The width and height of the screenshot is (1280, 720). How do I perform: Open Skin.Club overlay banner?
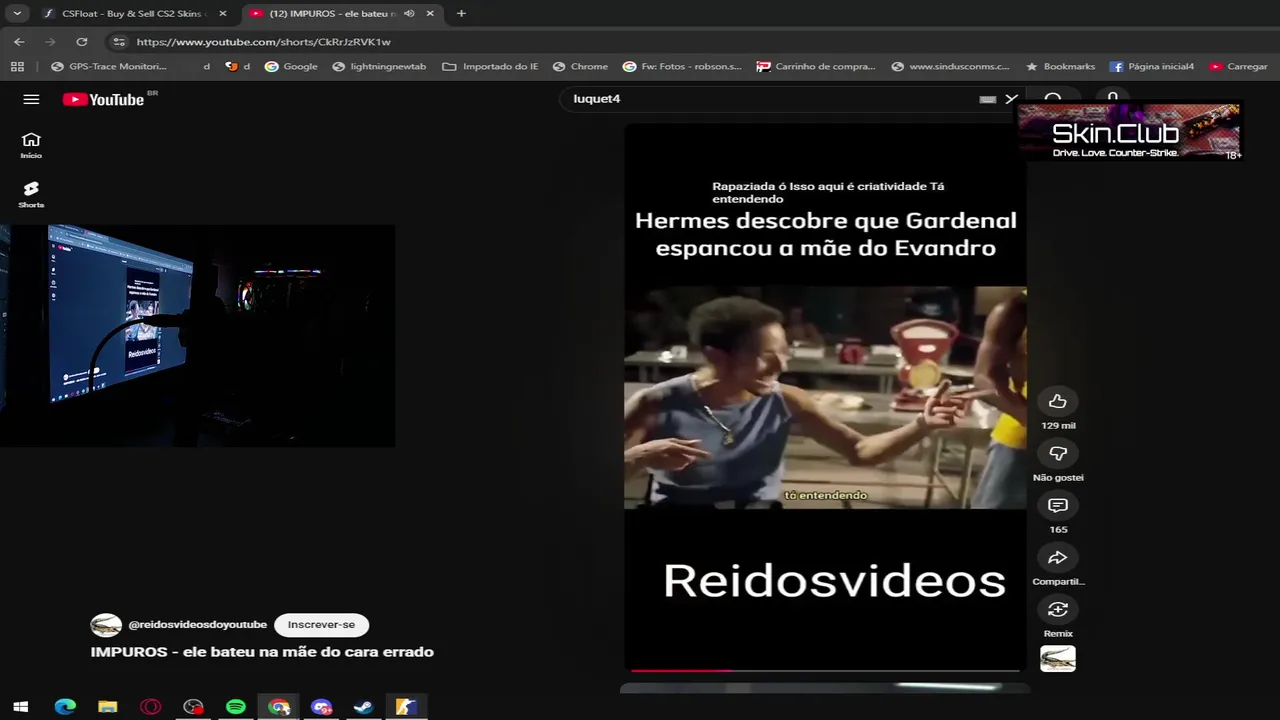1129,131
